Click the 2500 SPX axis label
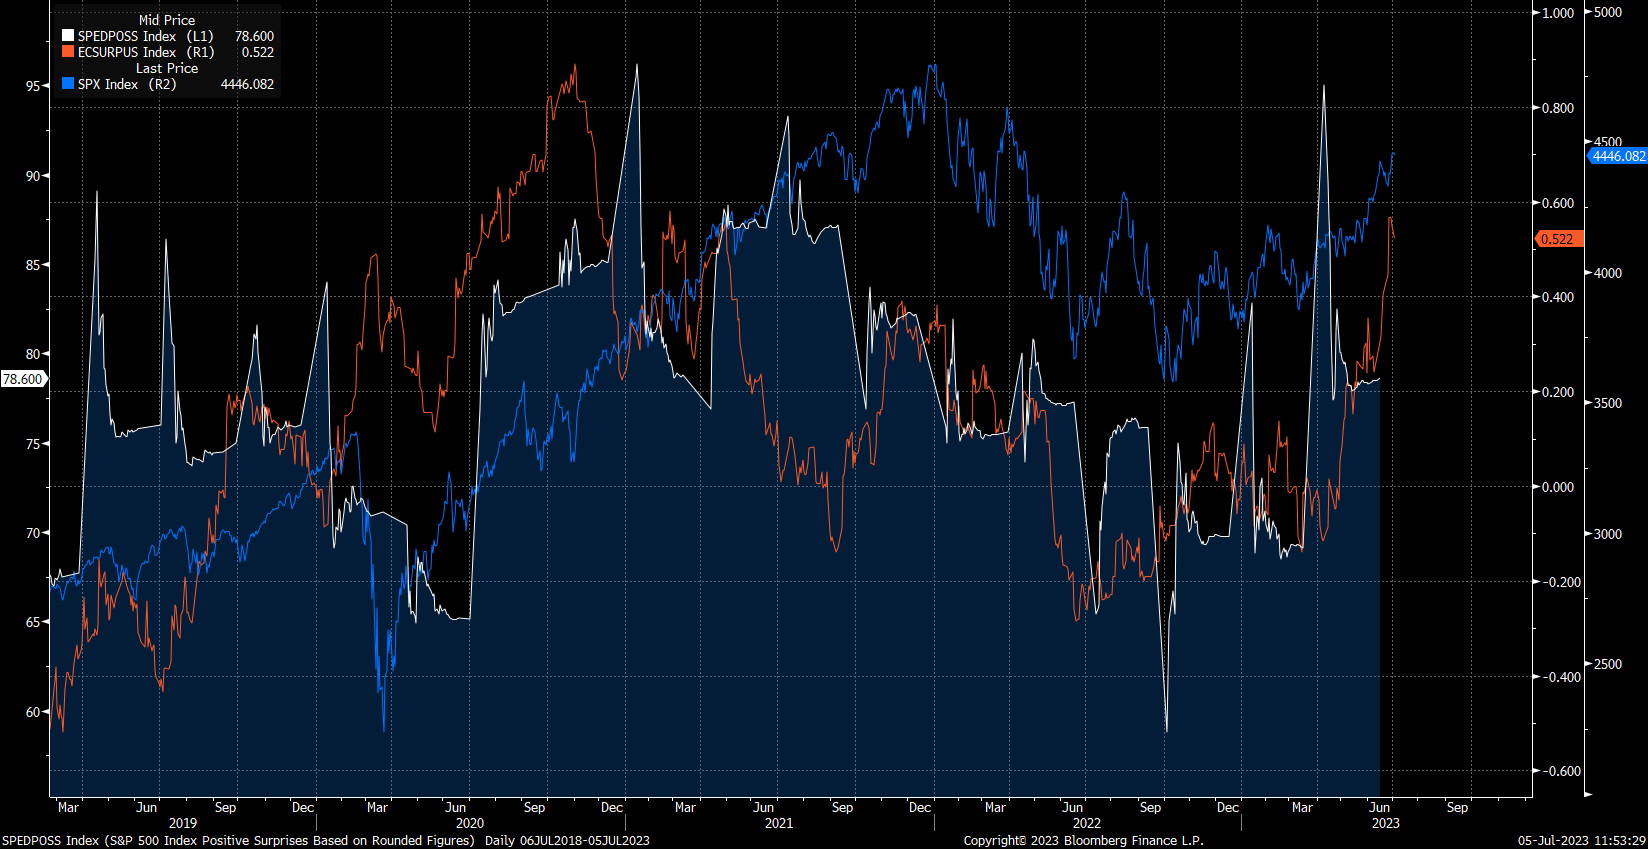The image size is (1648, 849). [1608, 664]
